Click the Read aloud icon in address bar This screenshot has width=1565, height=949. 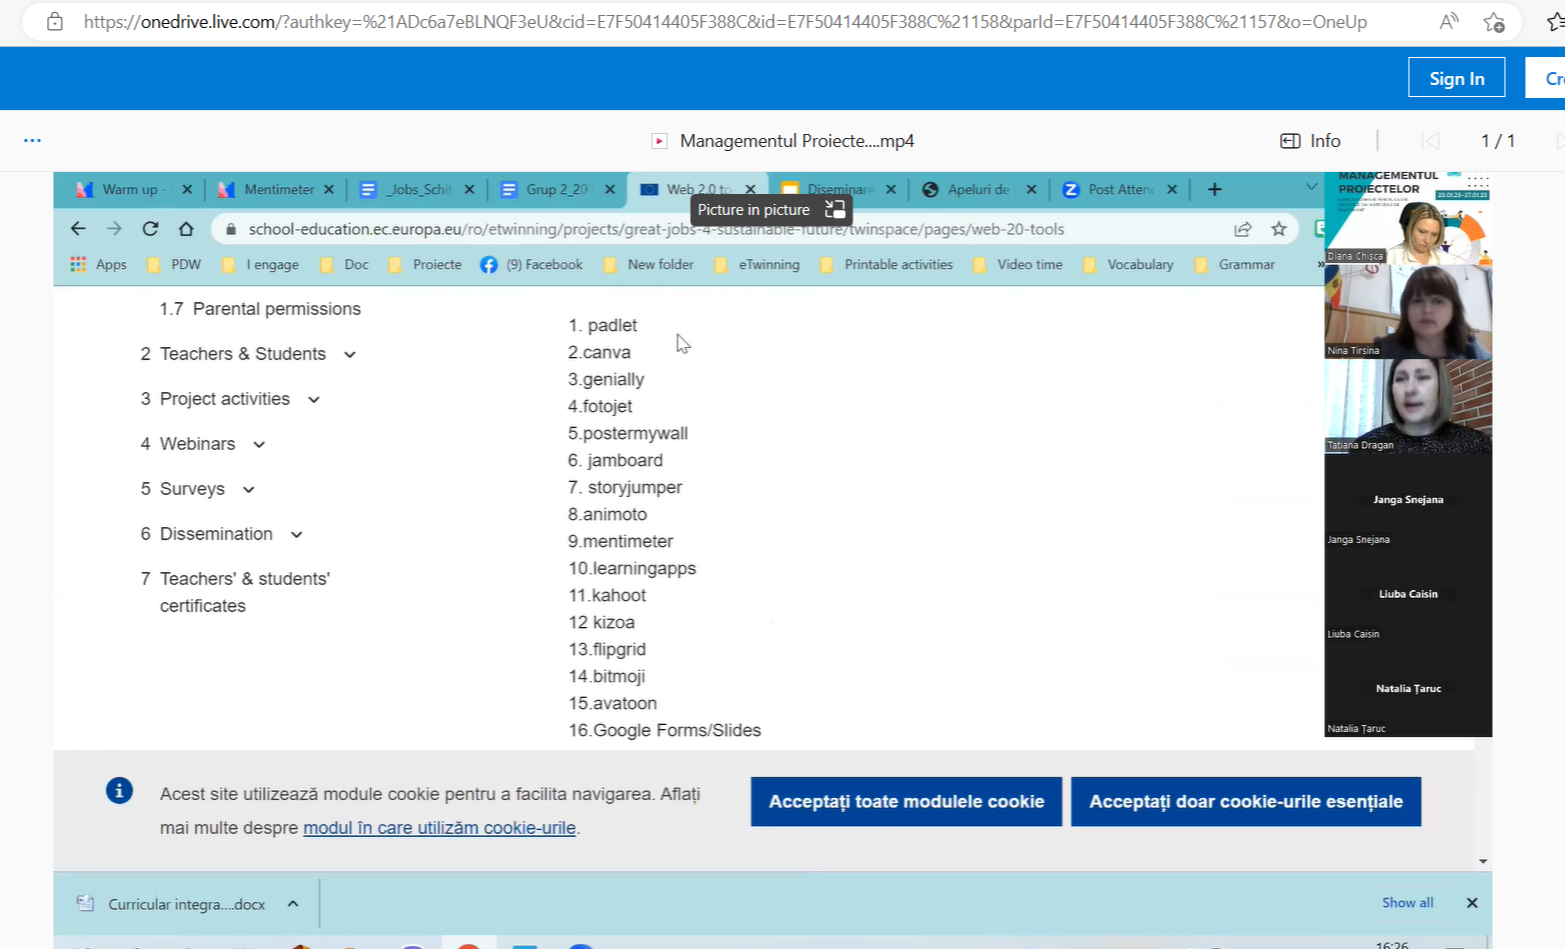(1448, 21)
